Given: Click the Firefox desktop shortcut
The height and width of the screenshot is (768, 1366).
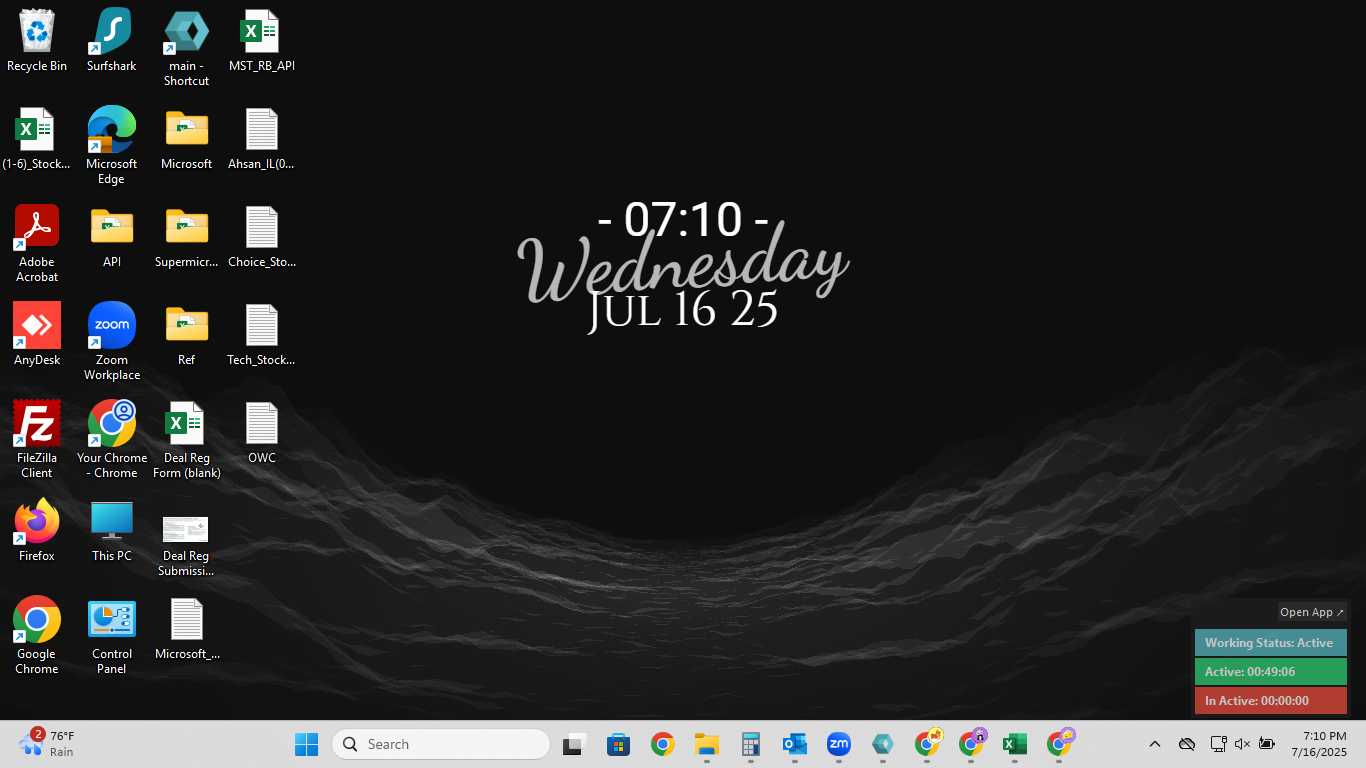Looking at the screenshot, I should coord(37,530).
